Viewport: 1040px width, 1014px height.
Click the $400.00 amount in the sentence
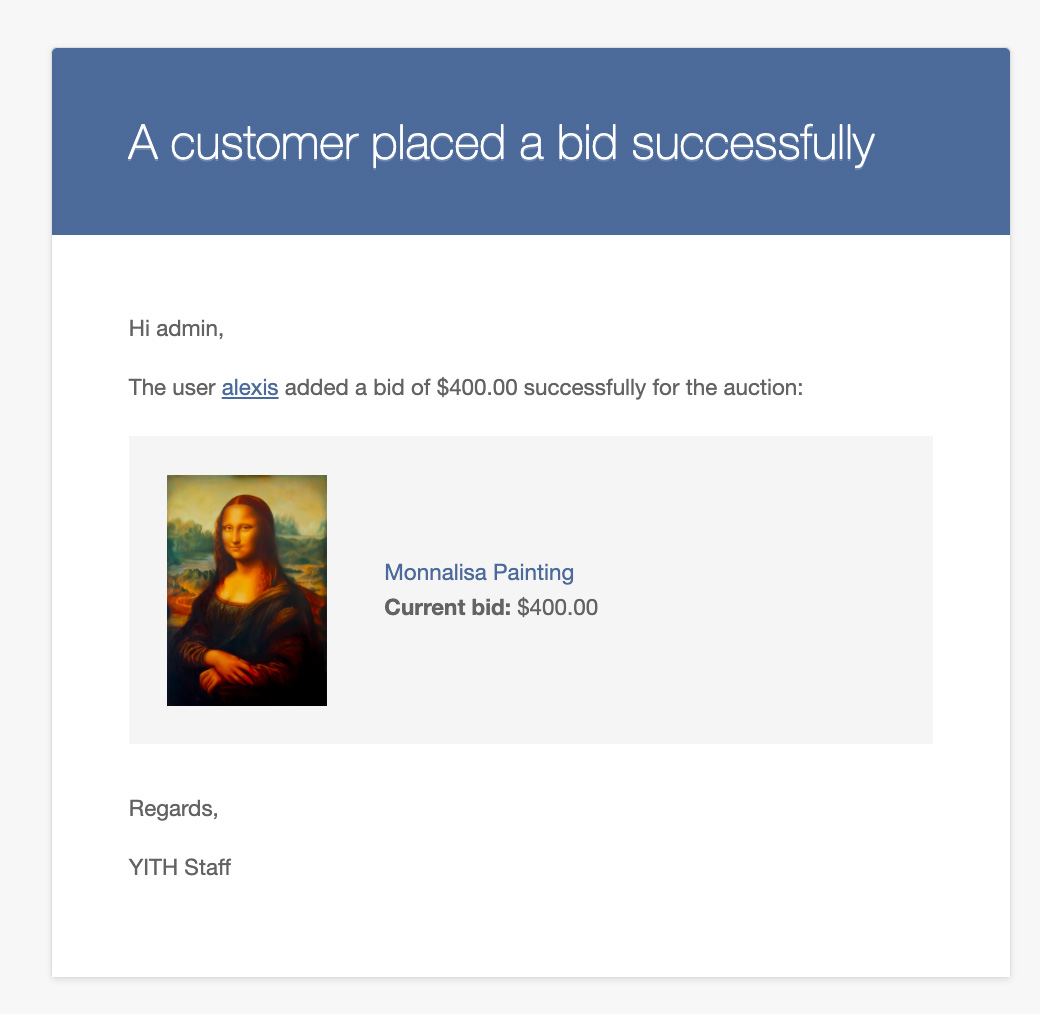pos(477,387)
